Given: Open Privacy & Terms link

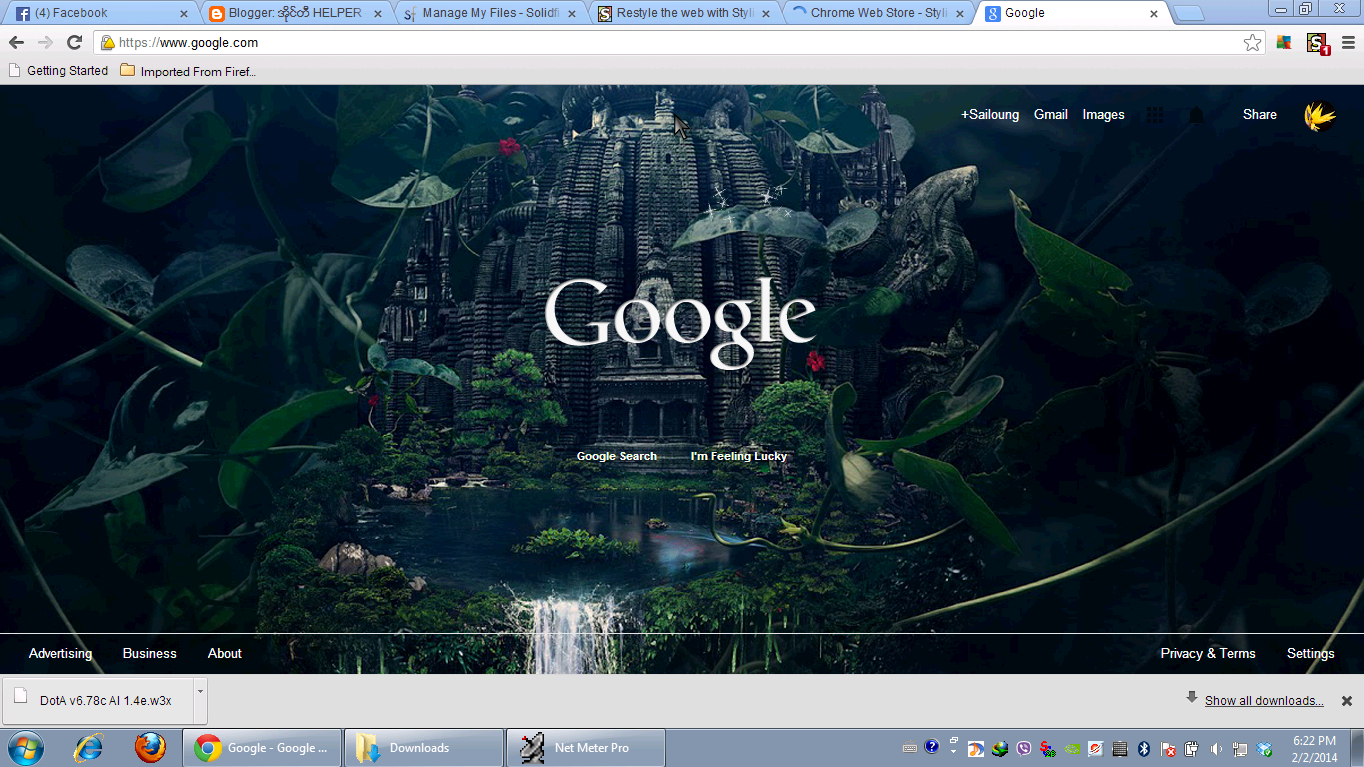Looking at the screenshot, I should [x=1208, y=653].
